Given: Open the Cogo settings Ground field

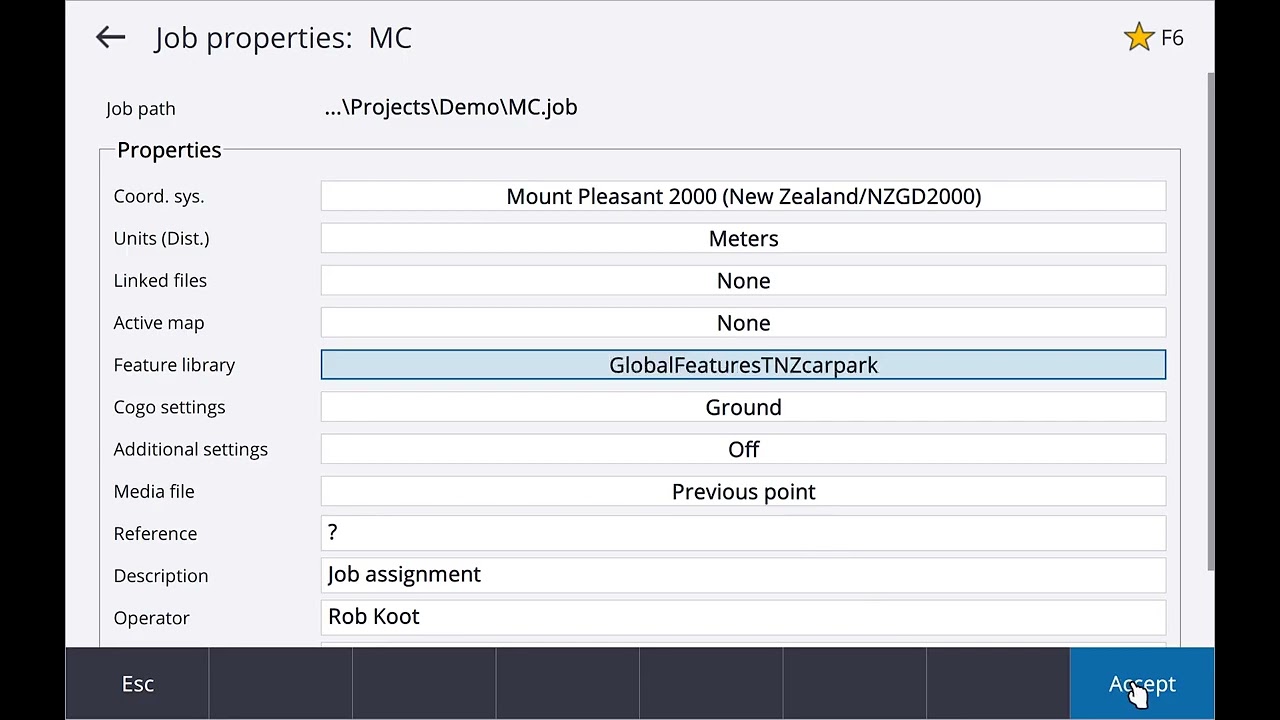Looking at the screenshot, I should (x=743, y=407).
